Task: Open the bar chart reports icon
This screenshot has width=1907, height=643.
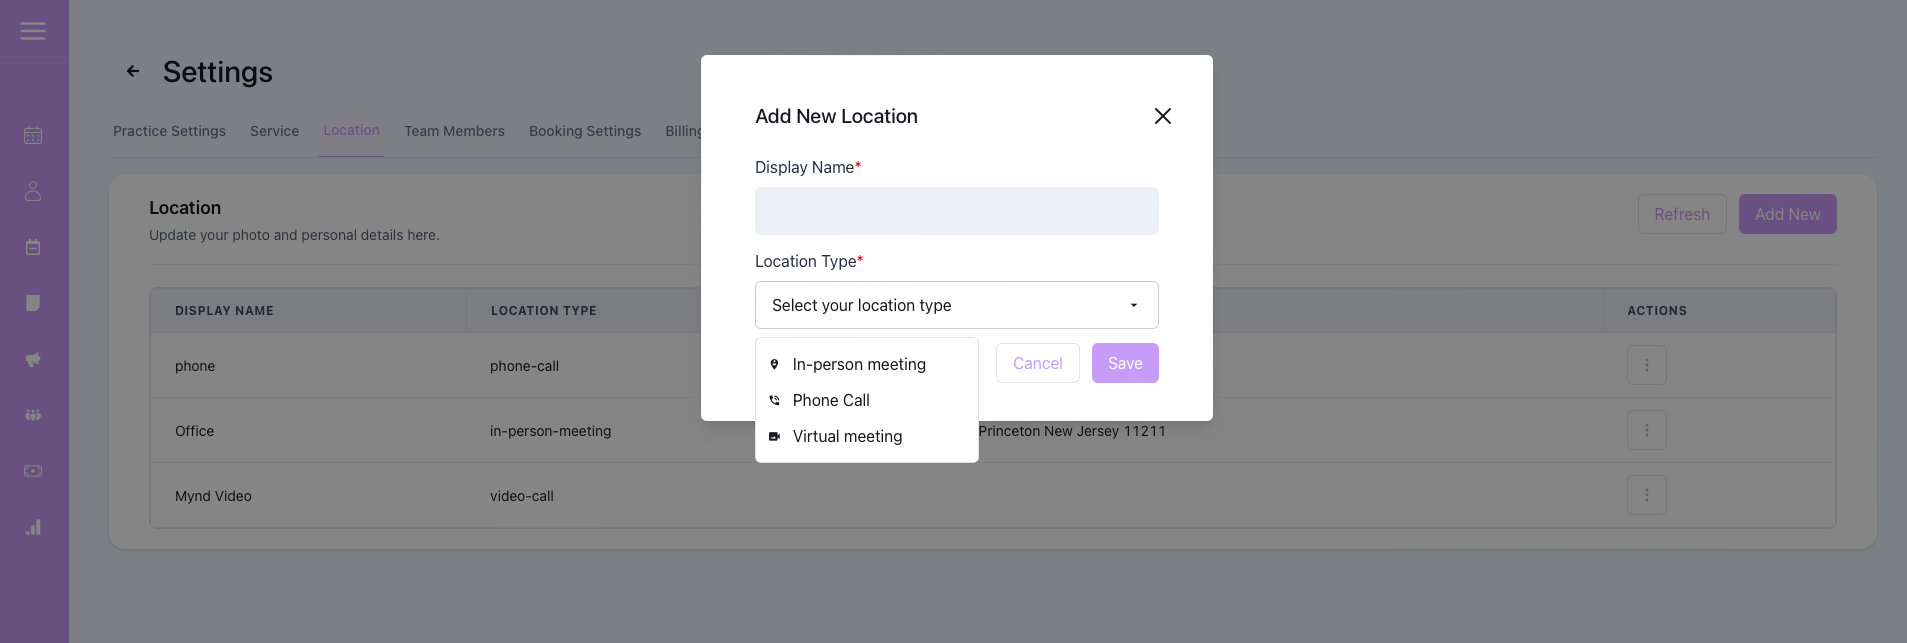Action: tap(33, 527)
